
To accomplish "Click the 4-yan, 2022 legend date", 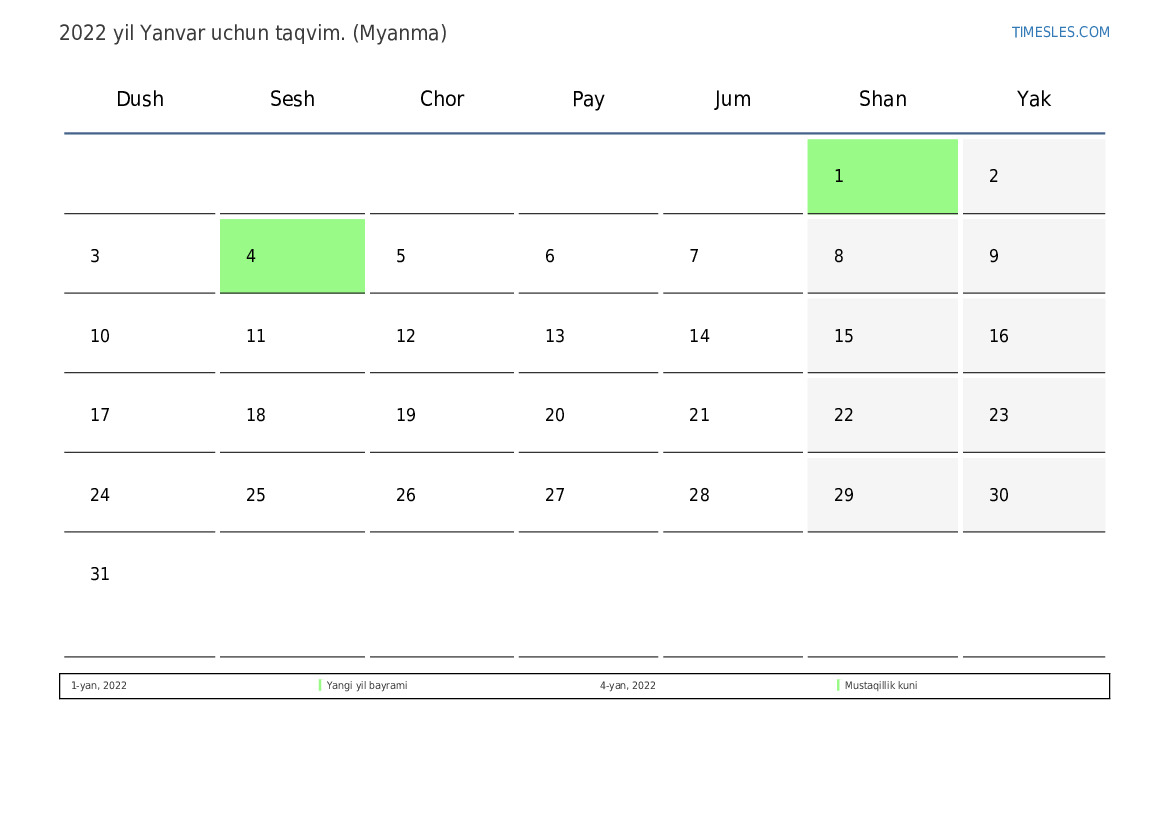I will pyautogui.click(x=628, y=686).
